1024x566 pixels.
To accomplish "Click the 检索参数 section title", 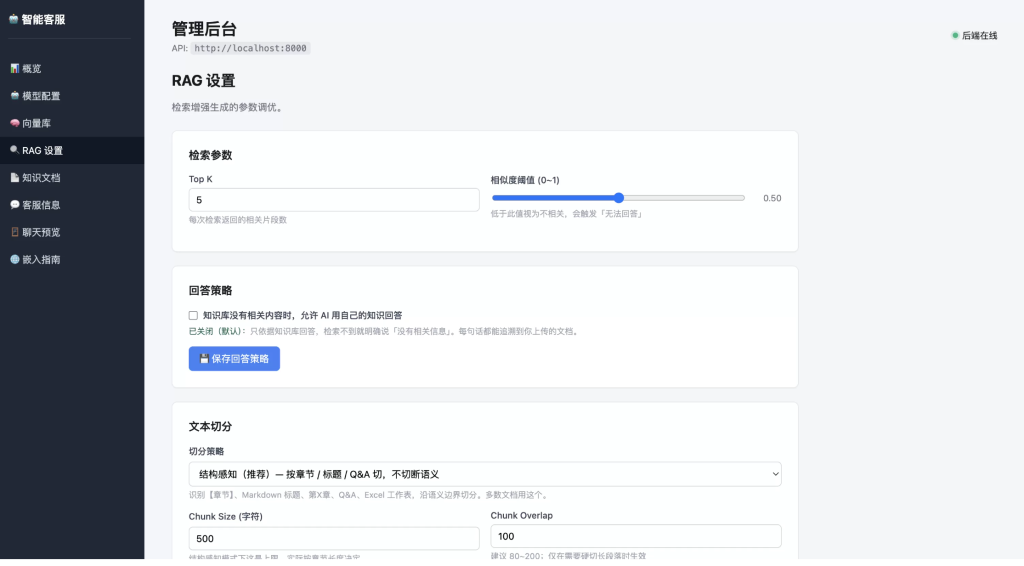I will click(x=210, y=155).
